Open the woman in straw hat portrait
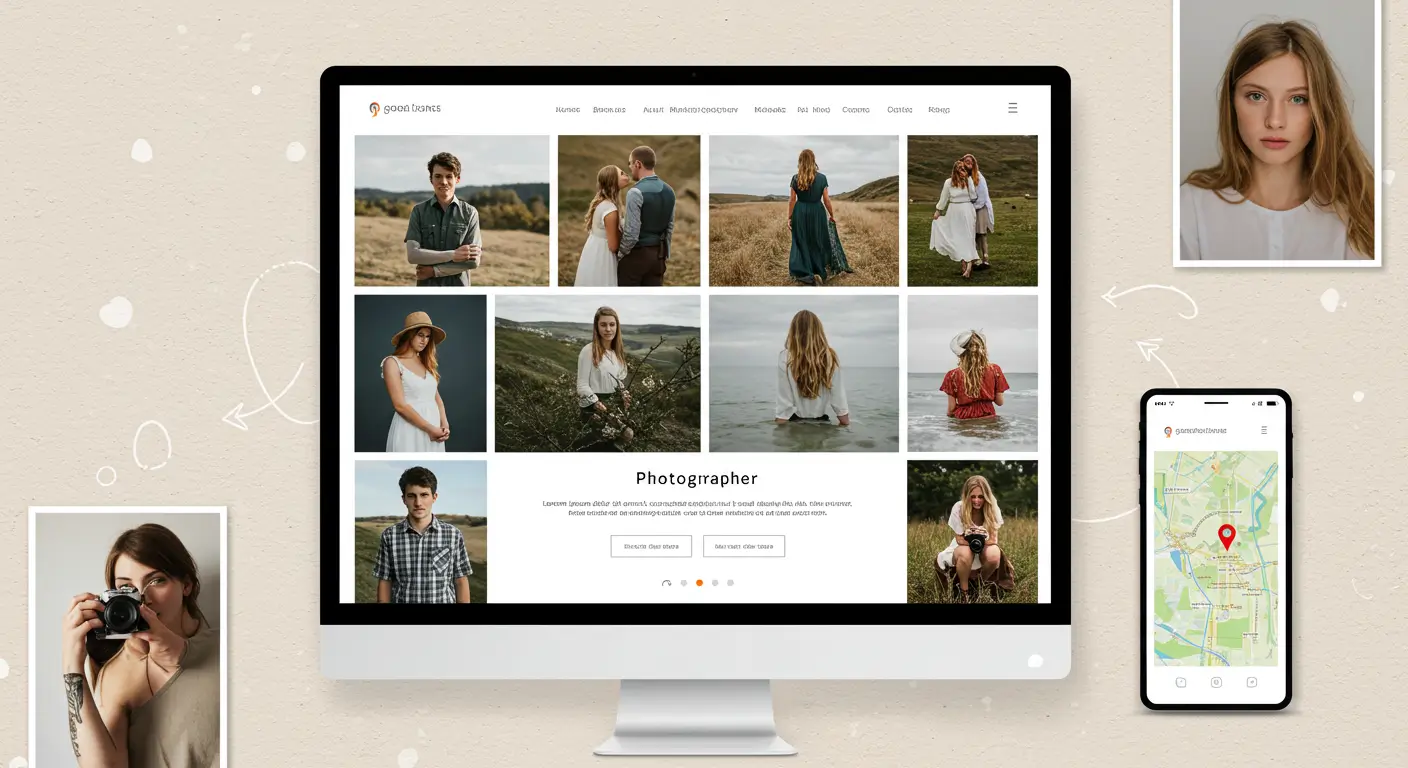Screen dimensions: 1408x768 [420, 373]
